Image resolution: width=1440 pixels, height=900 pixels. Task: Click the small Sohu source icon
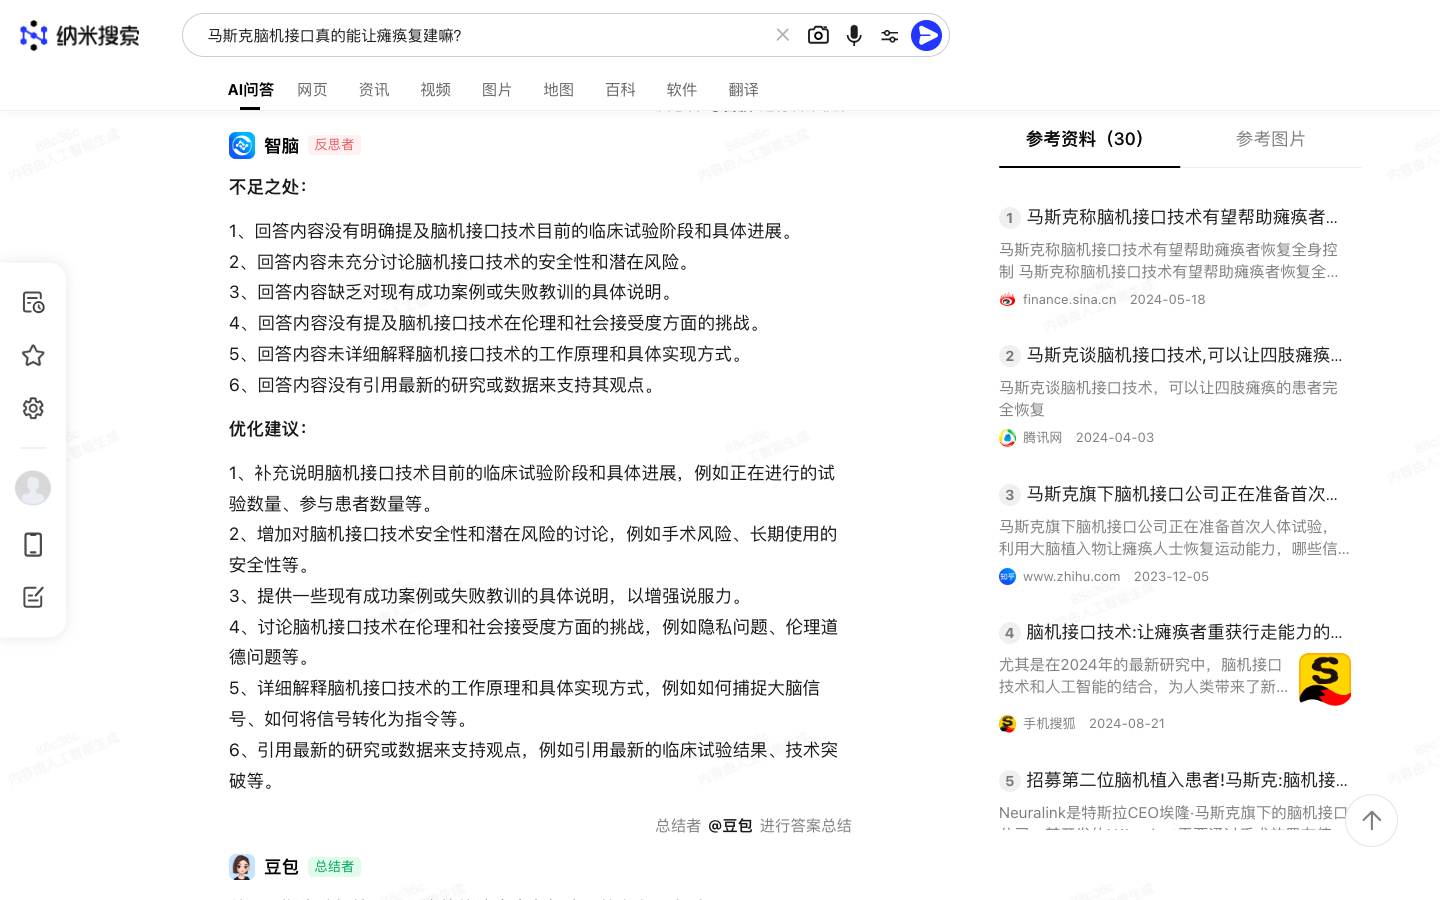pyautogui.click(x=1007, y=724)
